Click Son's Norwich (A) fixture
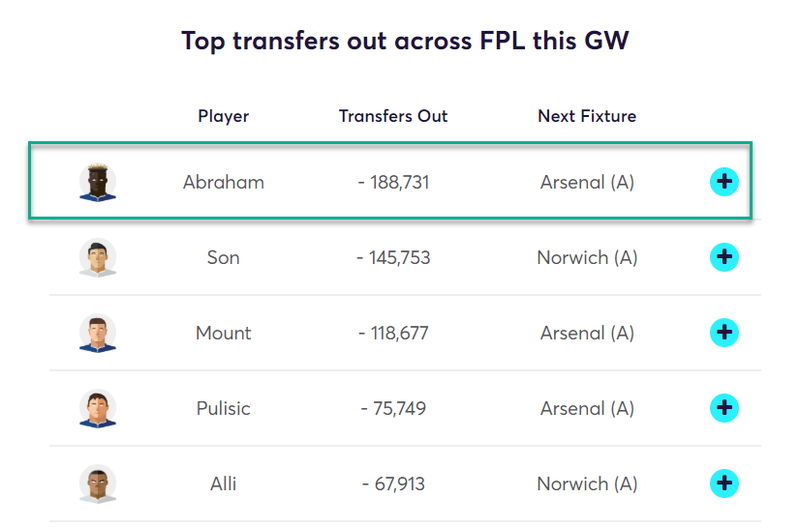The image size is (800, 527). (587, 258)
